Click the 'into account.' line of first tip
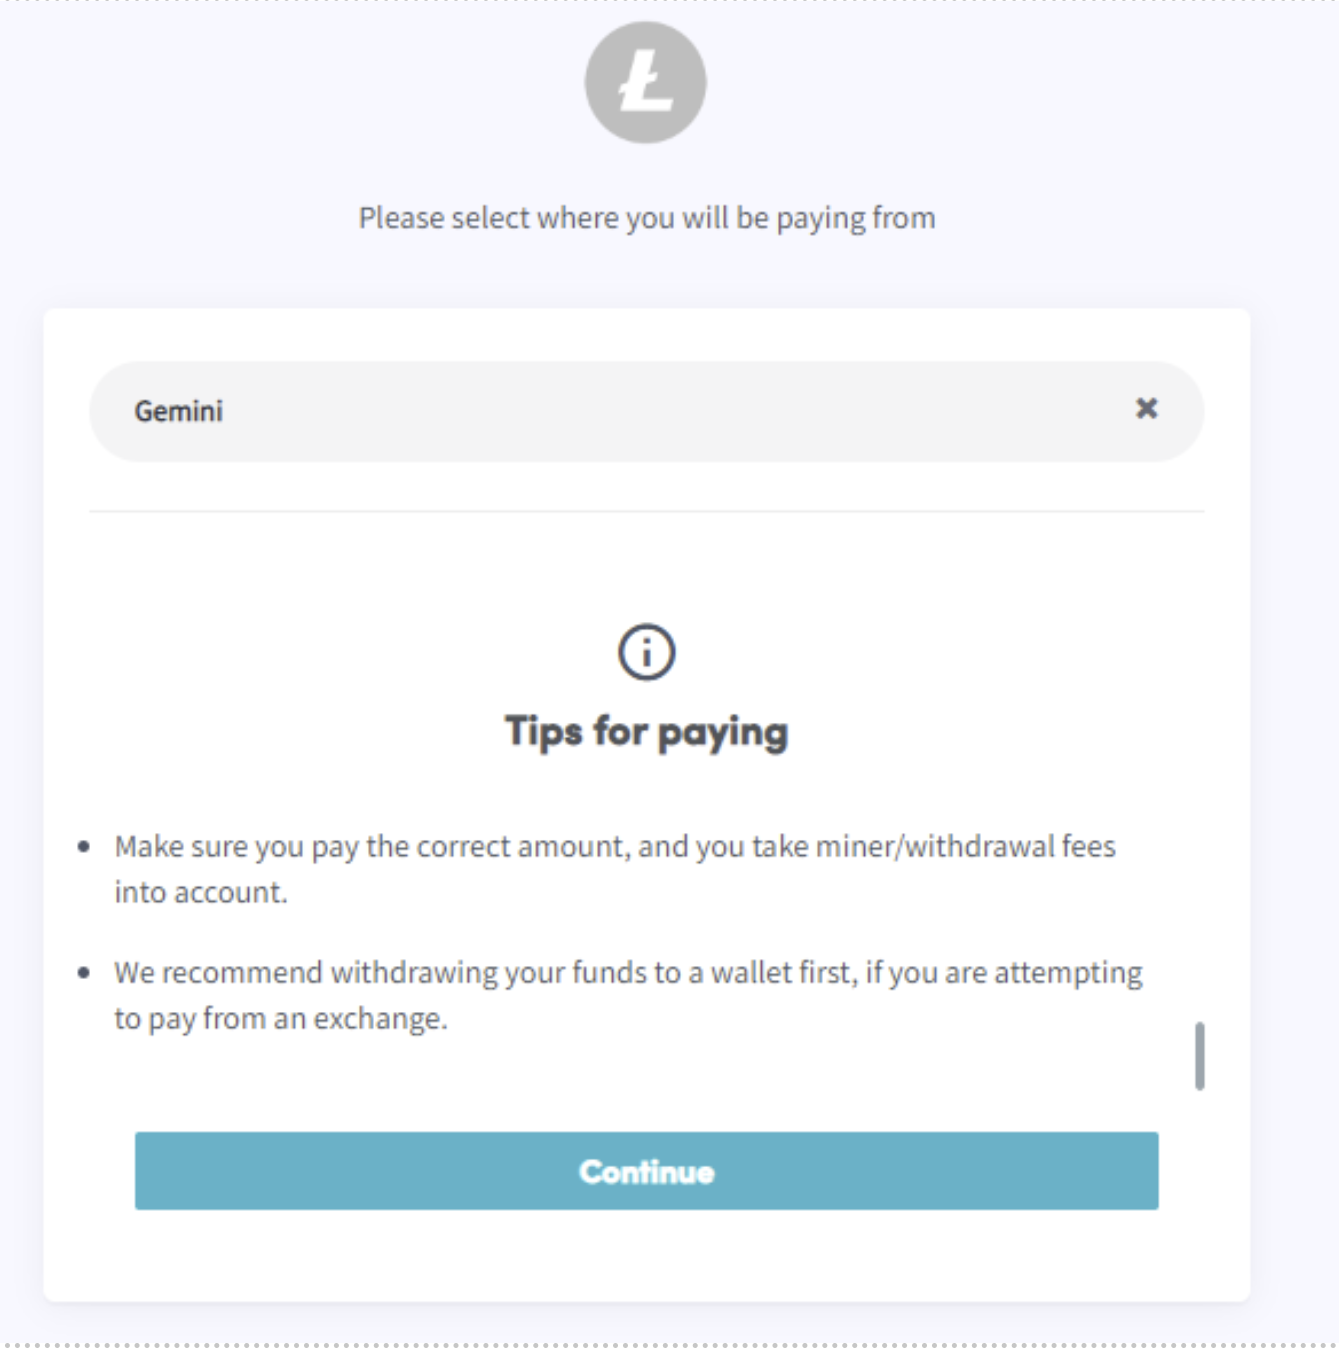The width and height of the screenshot is (1339, 1348). [x=201, y=892]
